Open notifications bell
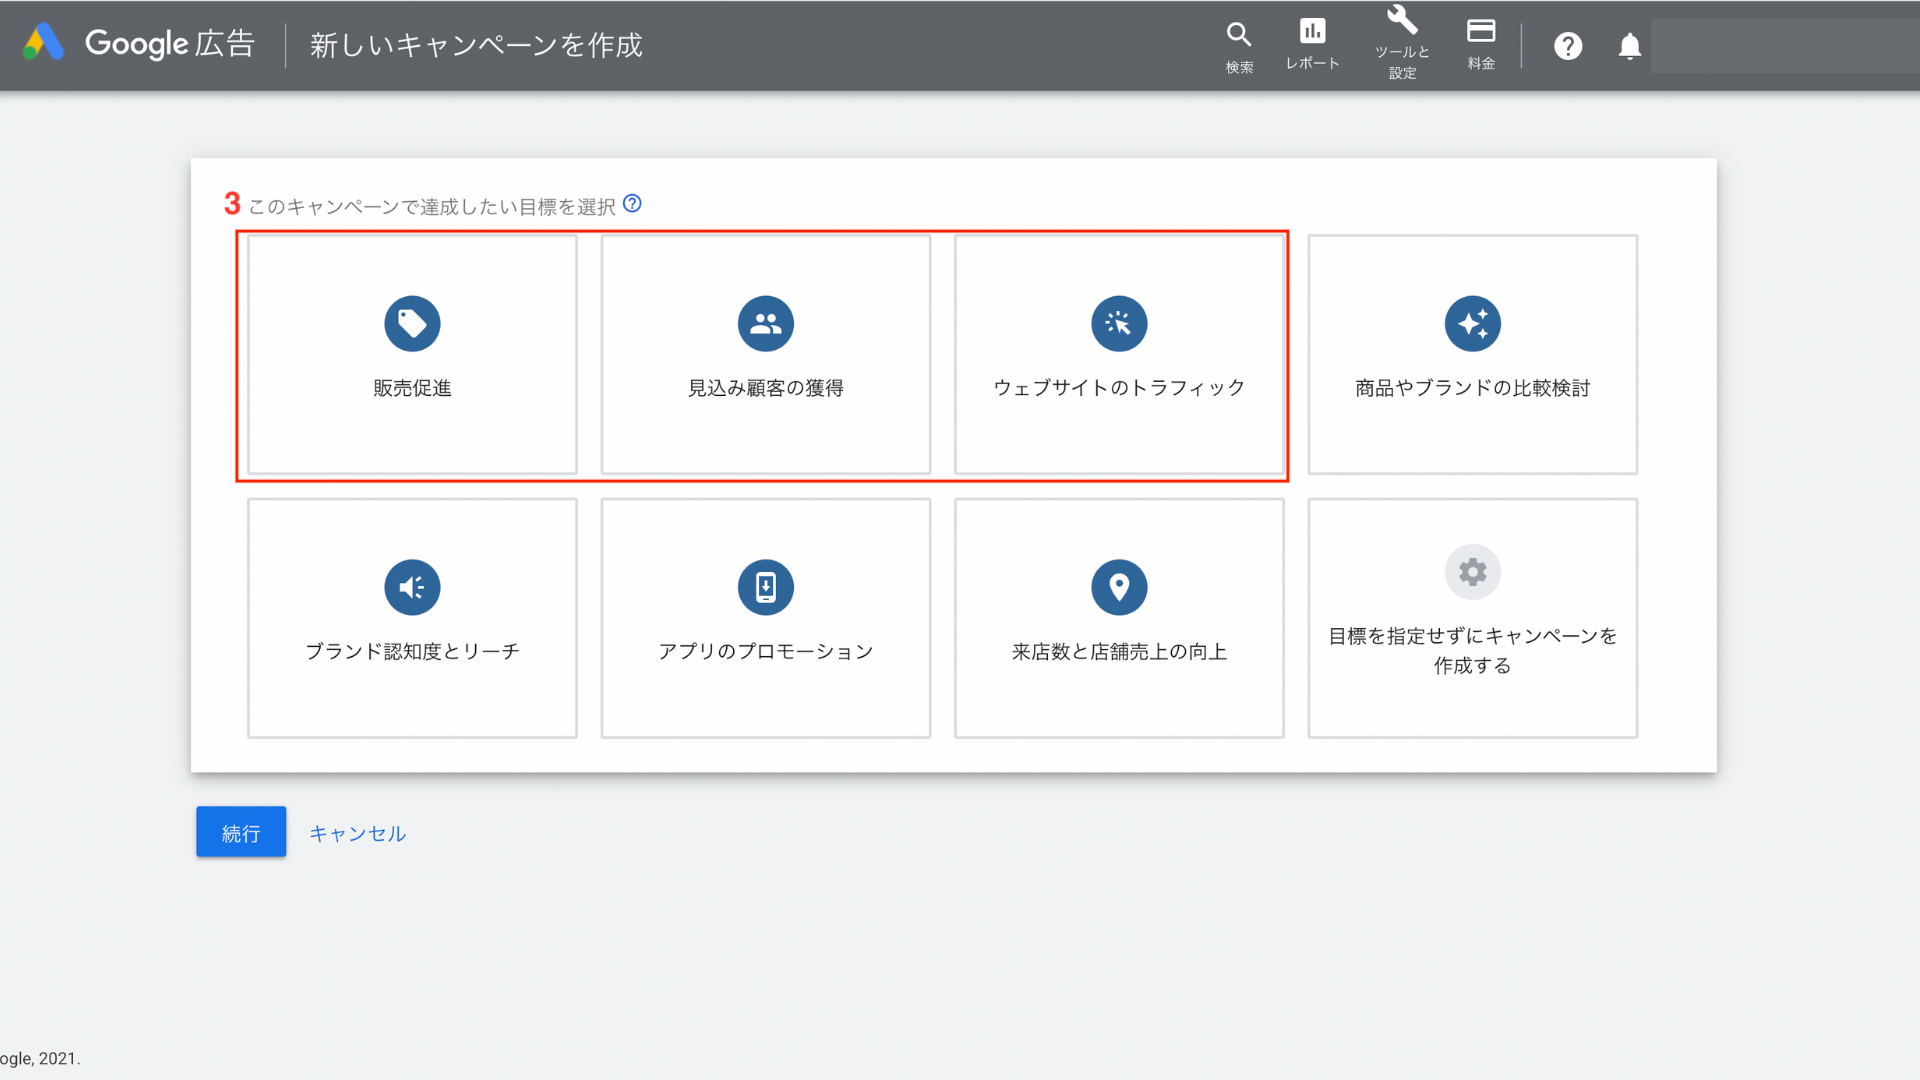Image resolution: width=1920 pixels, height=1080 pixels. click(x=1630, y=46)
